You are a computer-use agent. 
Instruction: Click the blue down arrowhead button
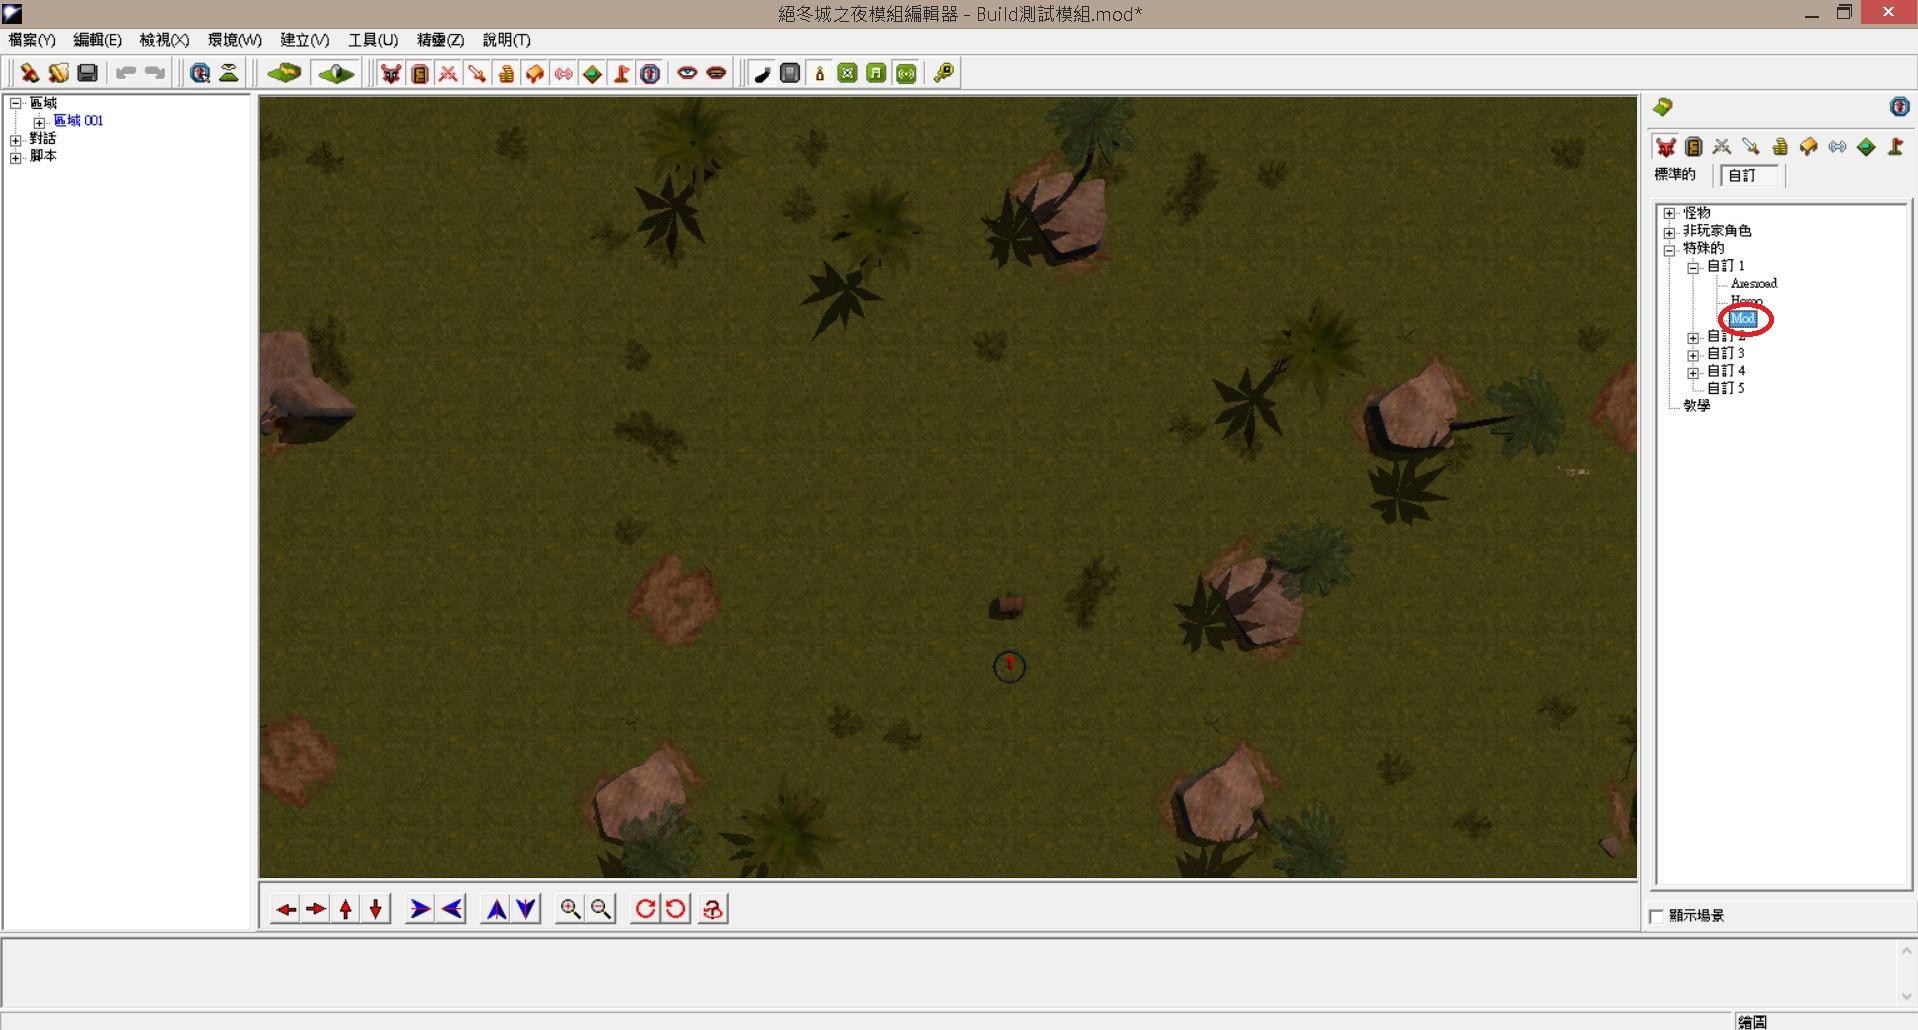tap(526, 909)
